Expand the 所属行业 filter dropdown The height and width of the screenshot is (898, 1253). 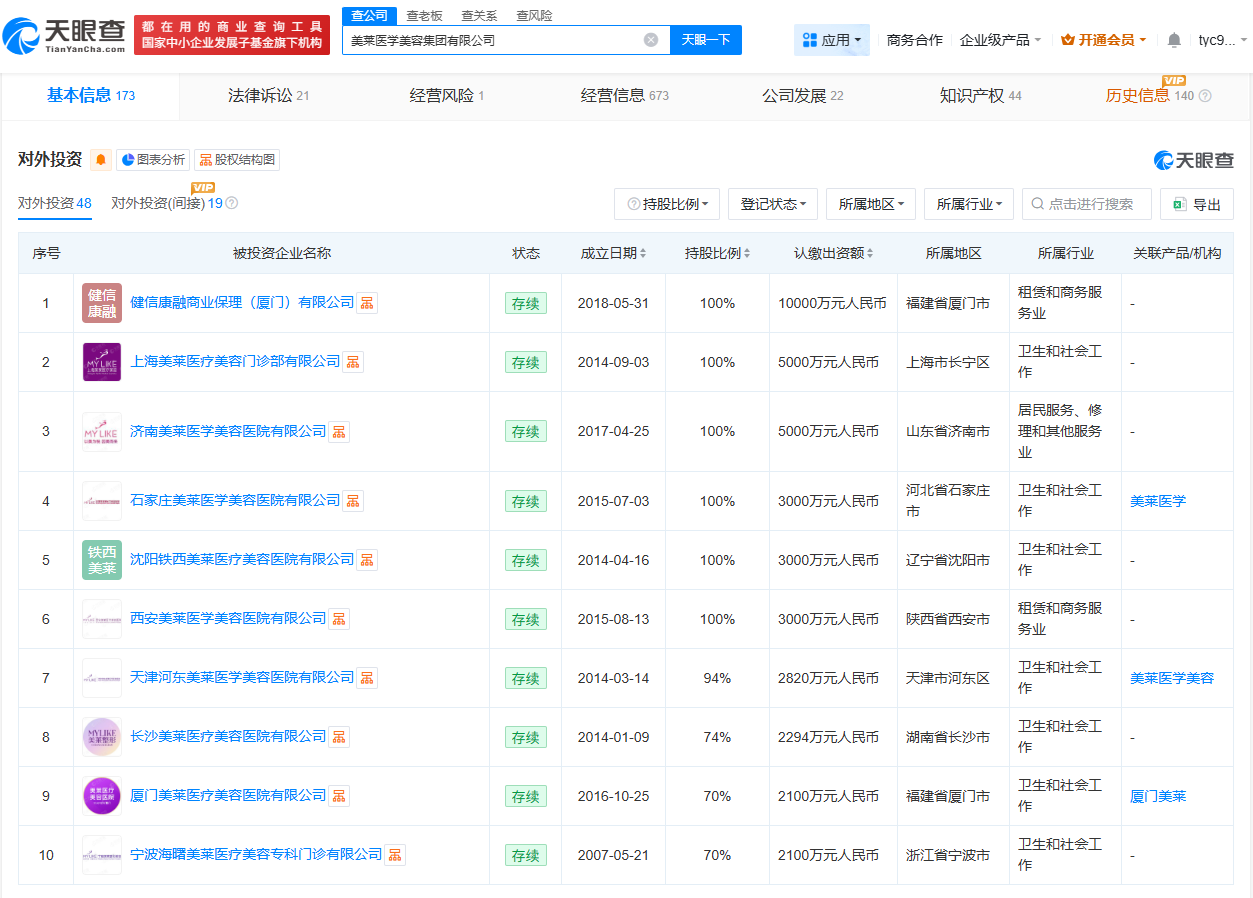pyautogui.click(x=969, y=204)
